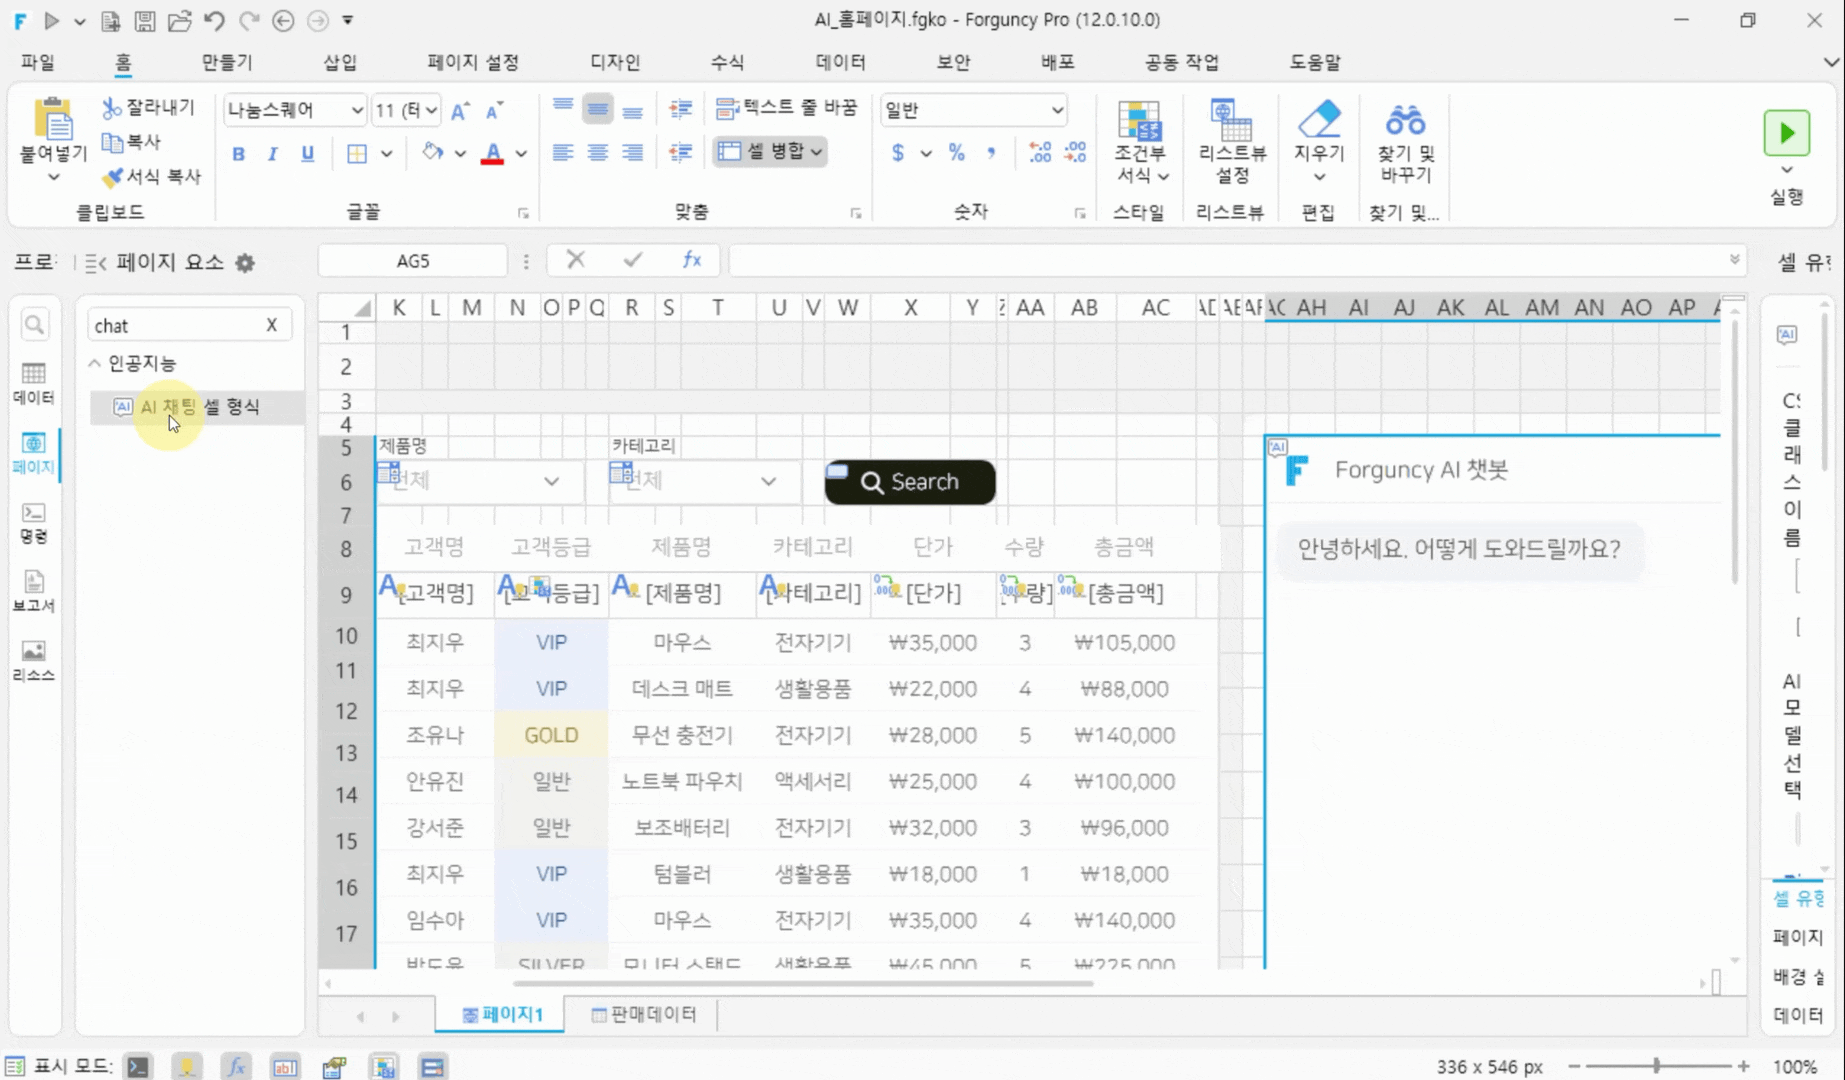
Task: Decrease font size with smaller A icon
Action: pos(494,111)
